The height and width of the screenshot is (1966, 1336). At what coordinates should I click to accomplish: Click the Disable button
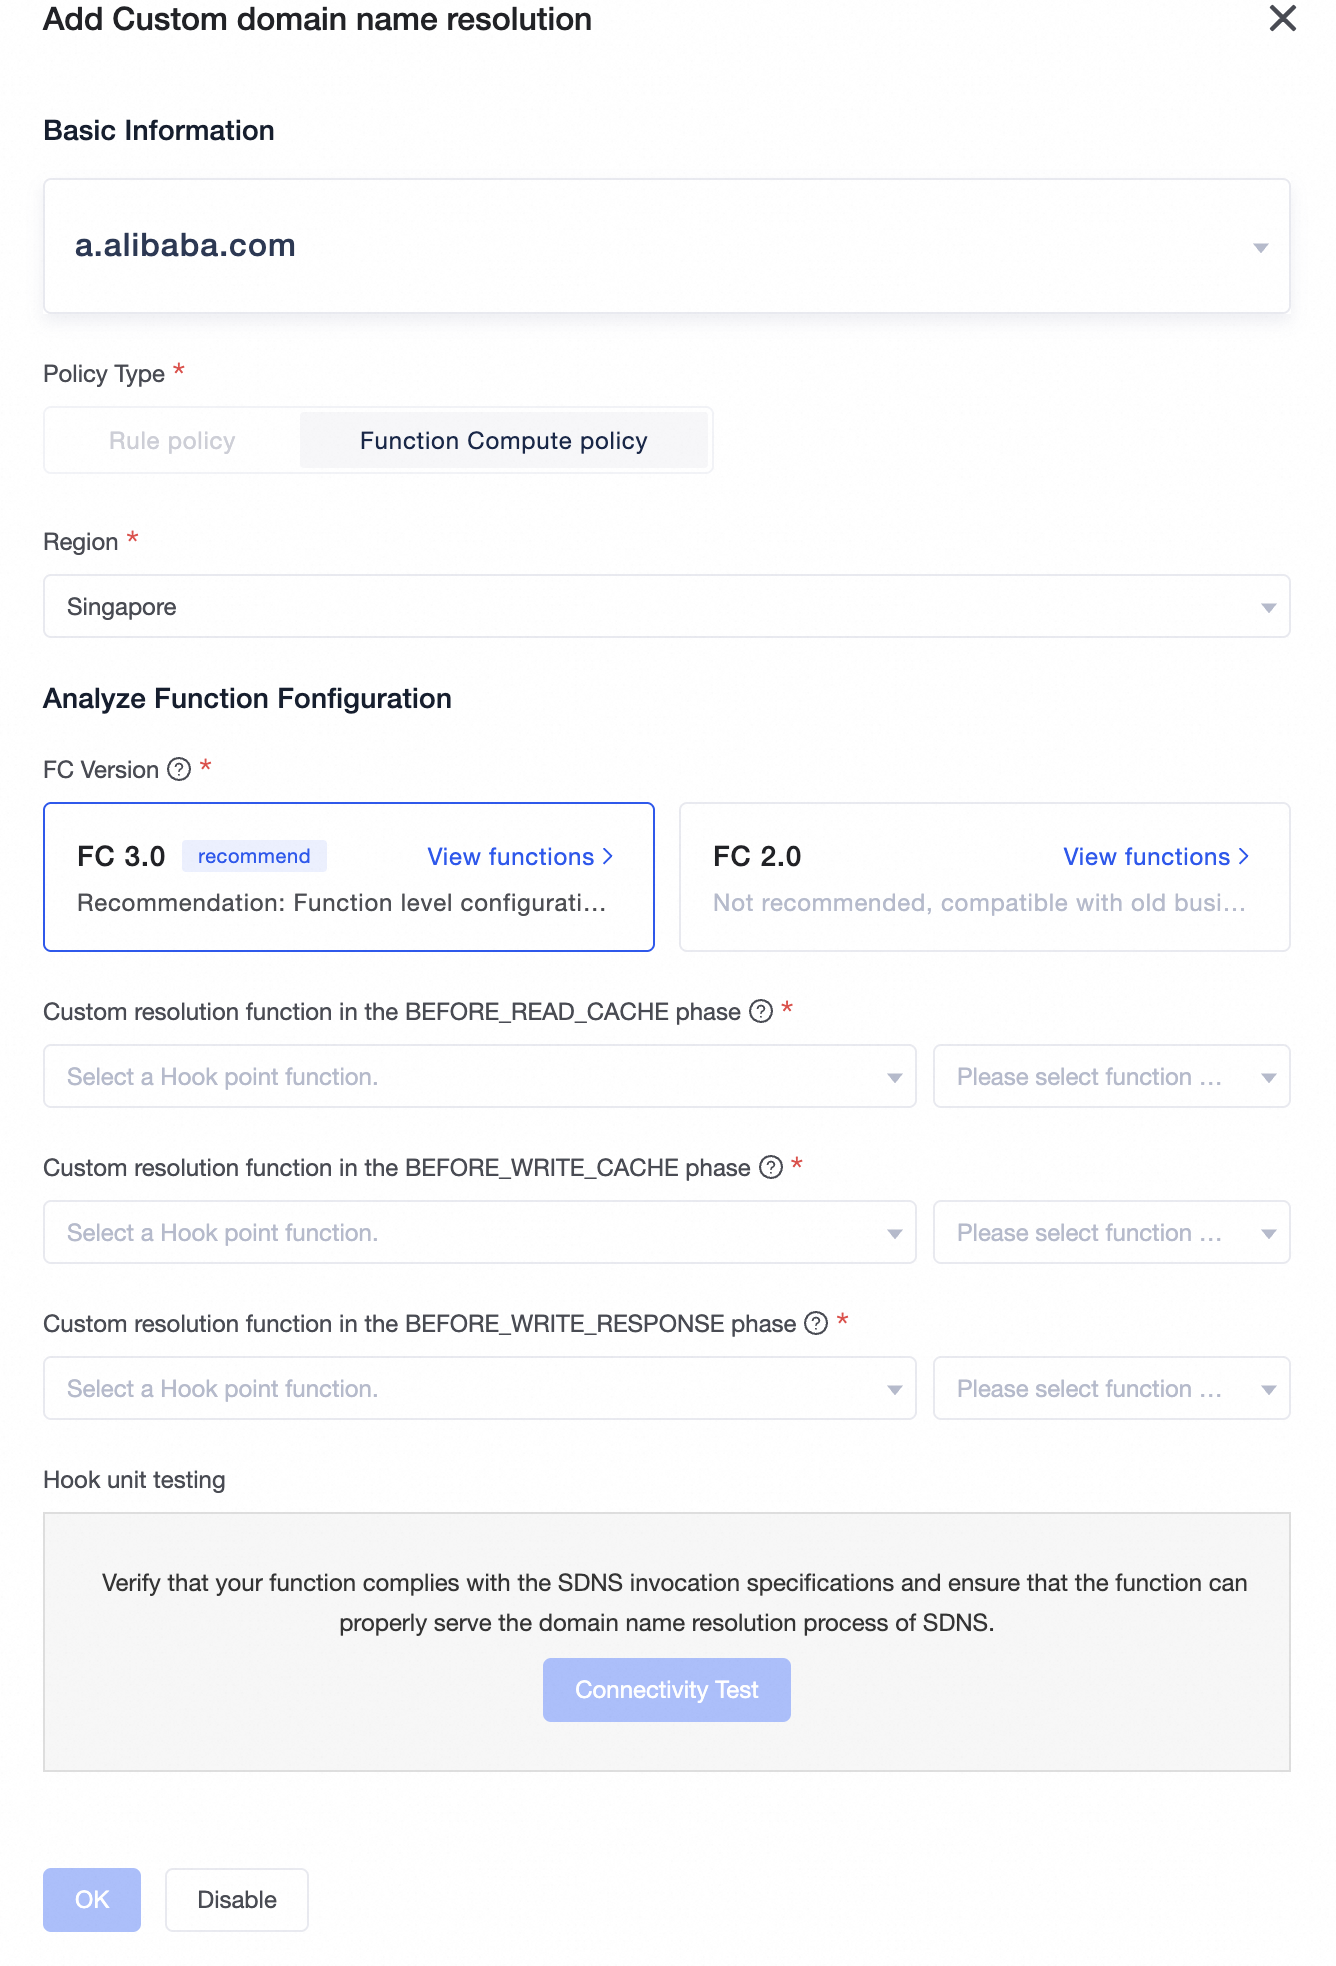pos(237,1899)
